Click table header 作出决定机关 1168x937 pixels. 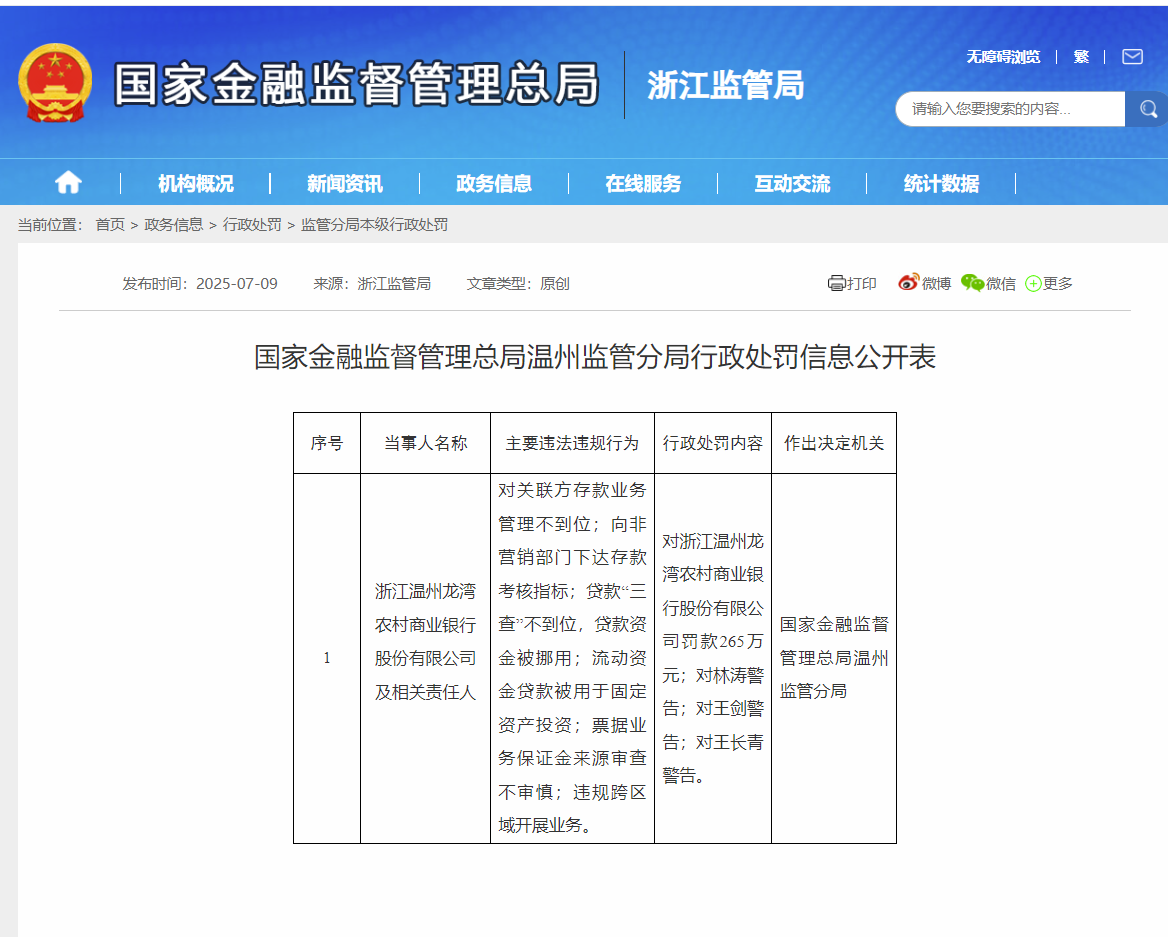pos(834,443)
